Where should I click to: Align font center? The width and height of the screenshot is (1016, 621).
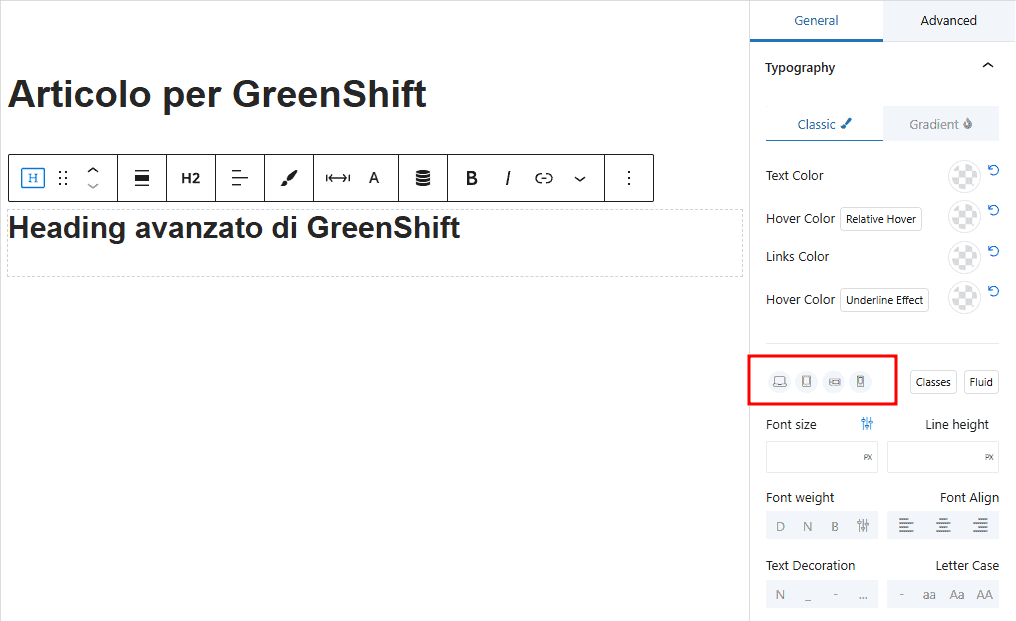coord(943,526)
